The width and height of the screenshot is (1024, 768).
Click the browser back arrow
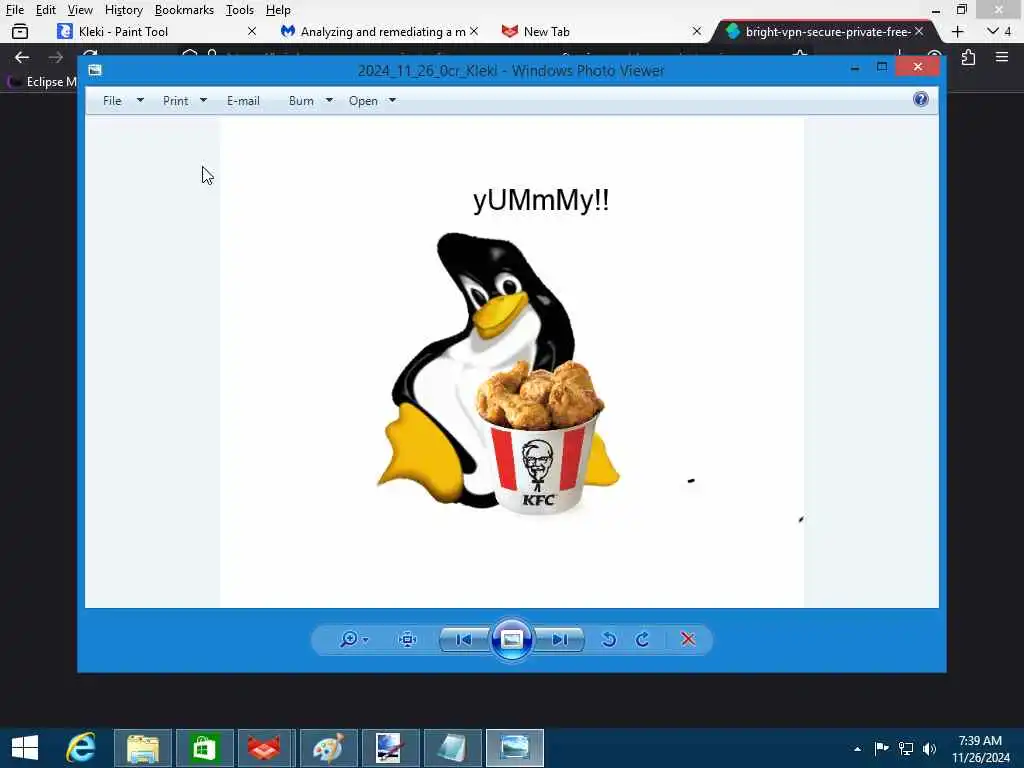point(22,57)
